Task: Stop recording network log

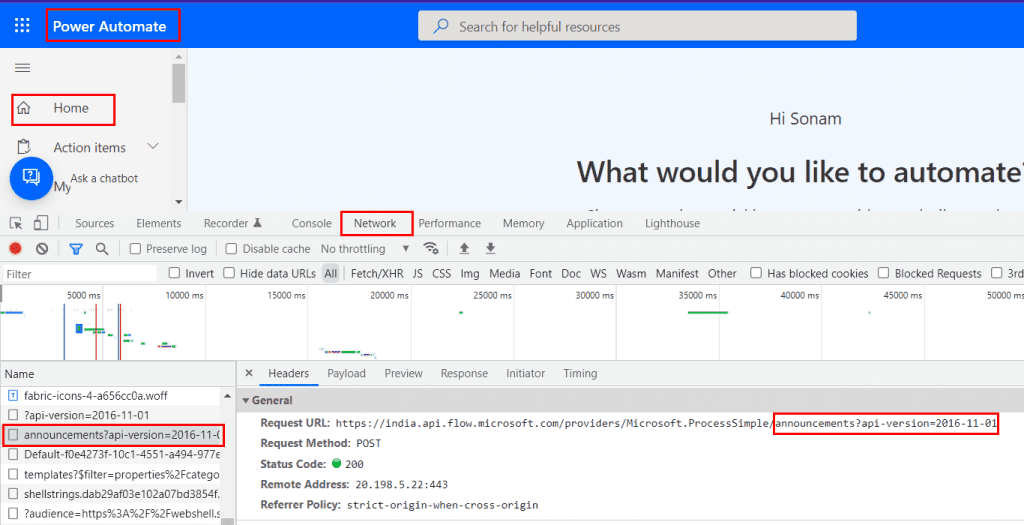Action: coord(16,248)
